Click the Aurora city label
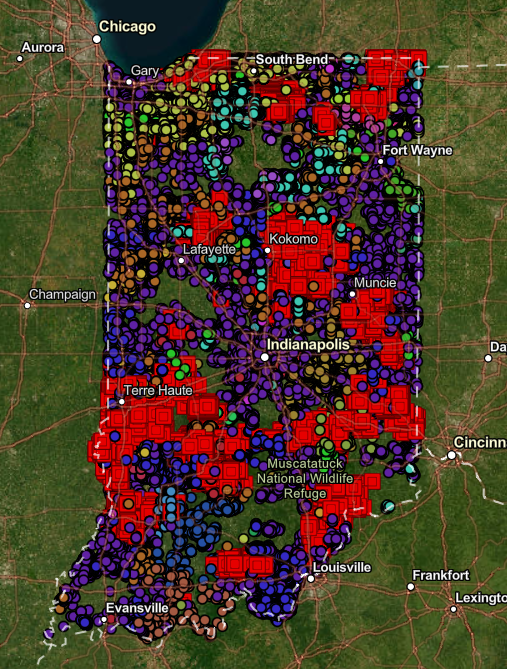This screenshot has height=669, width=507. point(43,47)
